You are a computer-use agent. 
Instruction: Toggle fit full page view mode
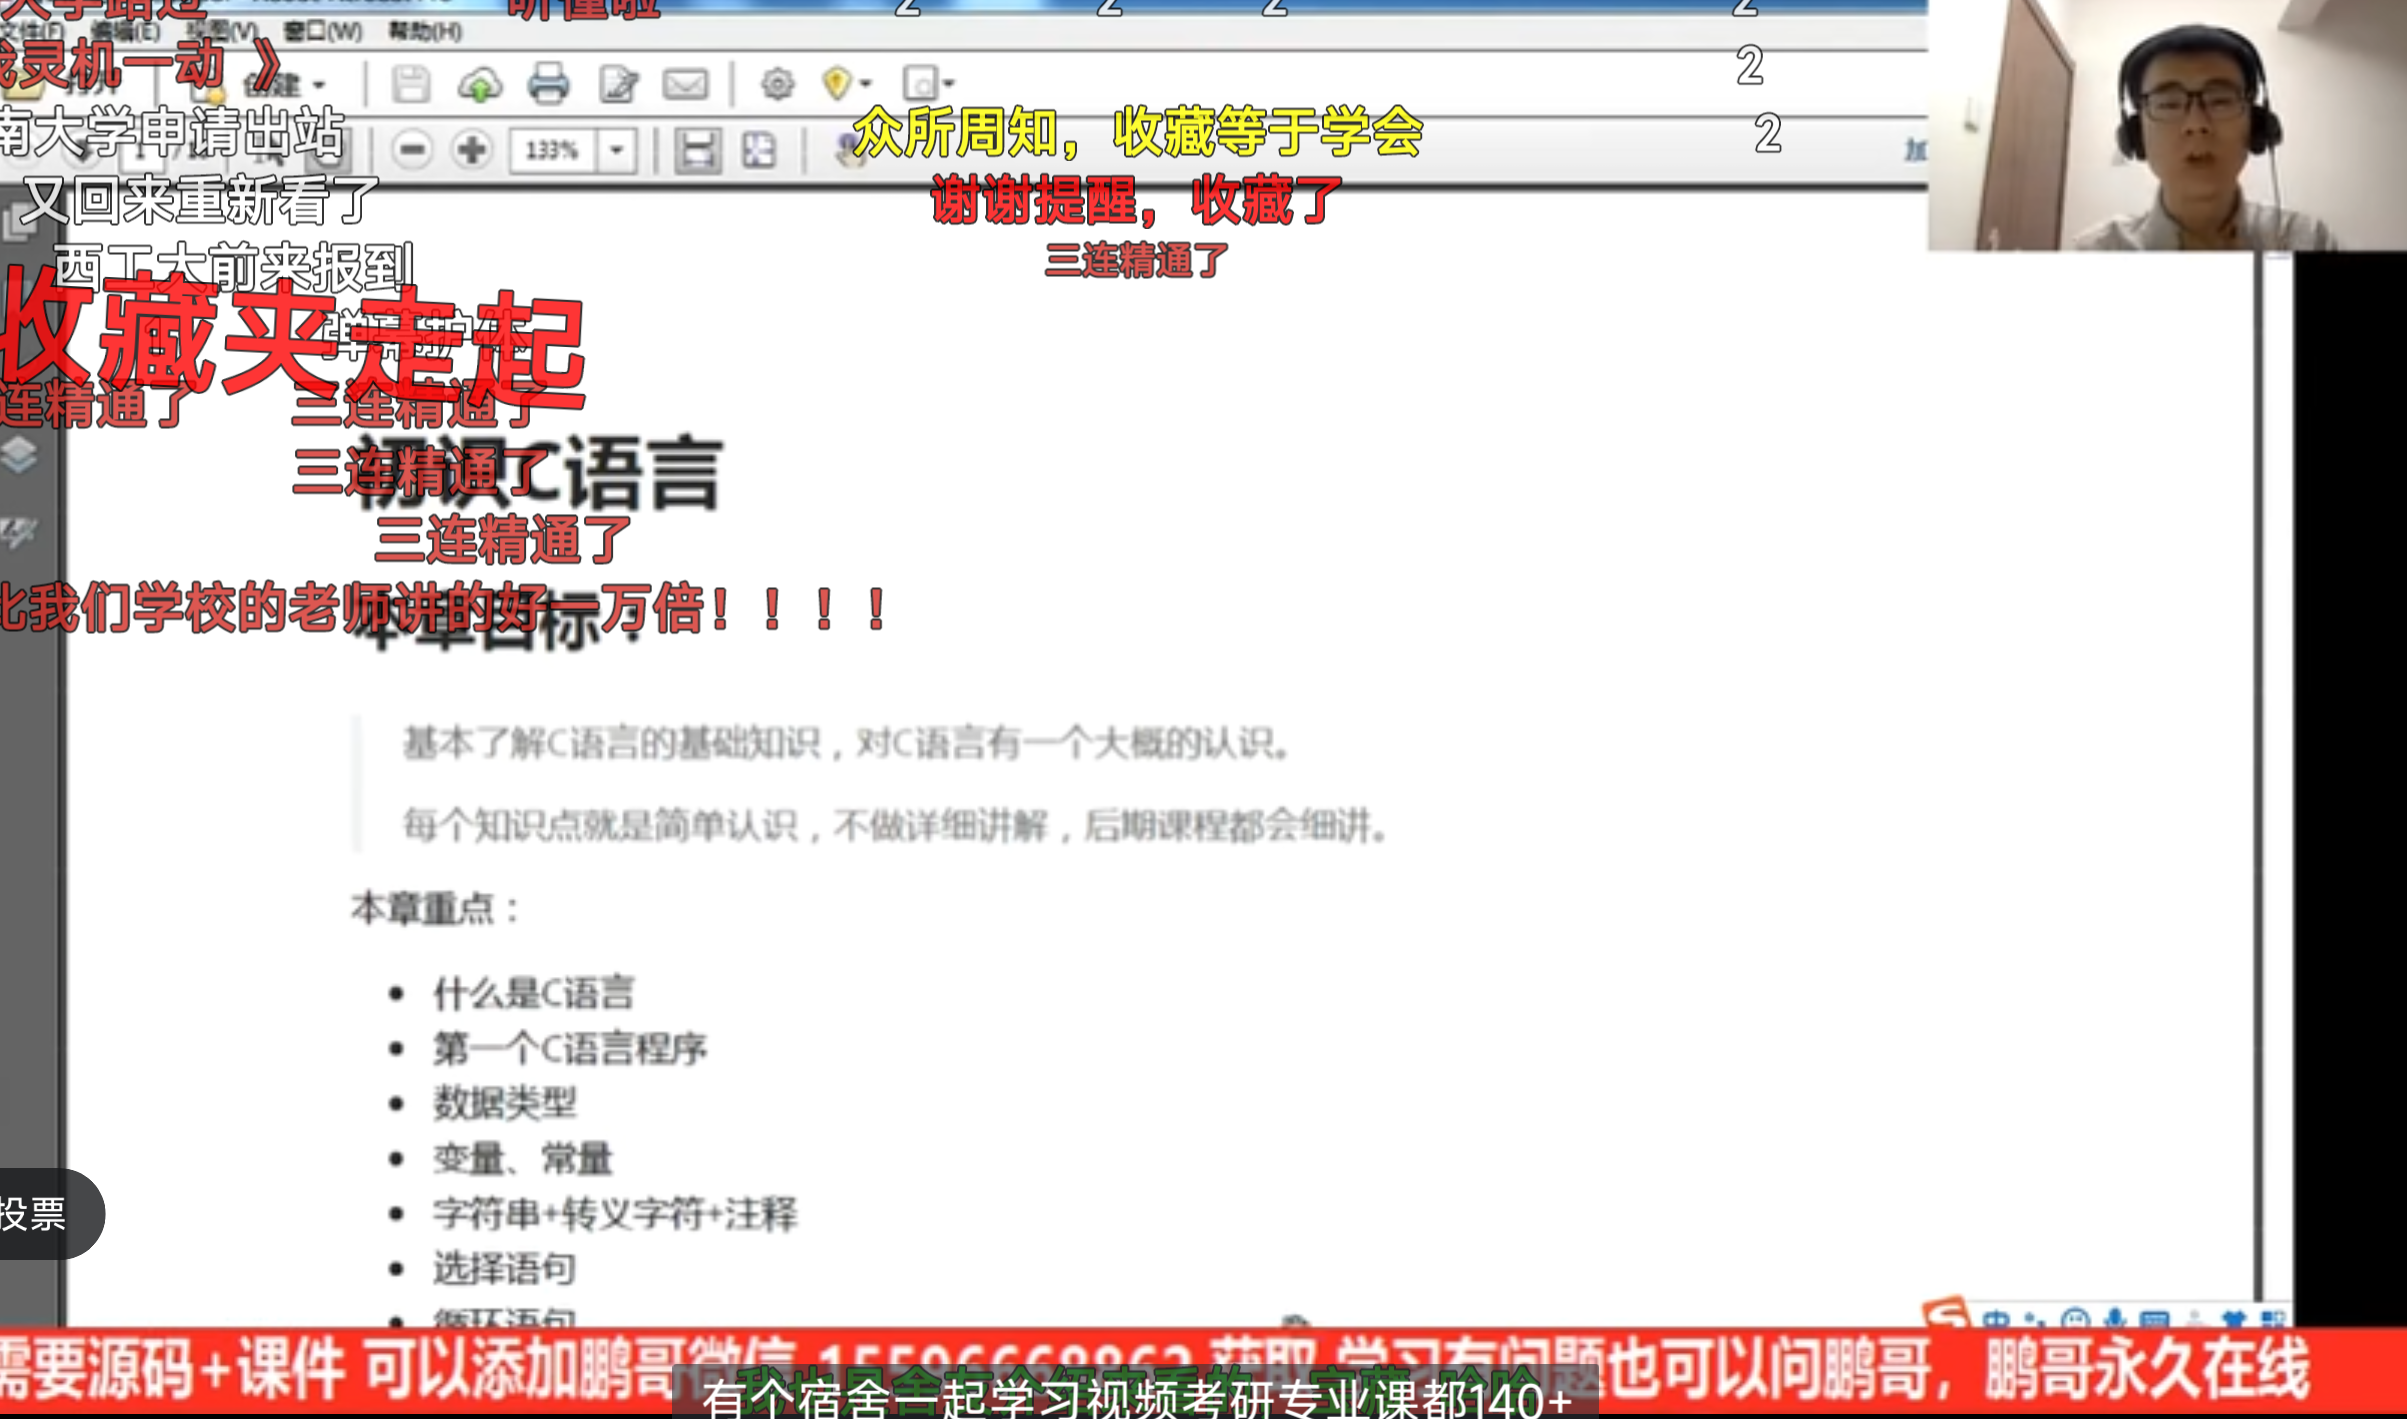pos(759,151)
